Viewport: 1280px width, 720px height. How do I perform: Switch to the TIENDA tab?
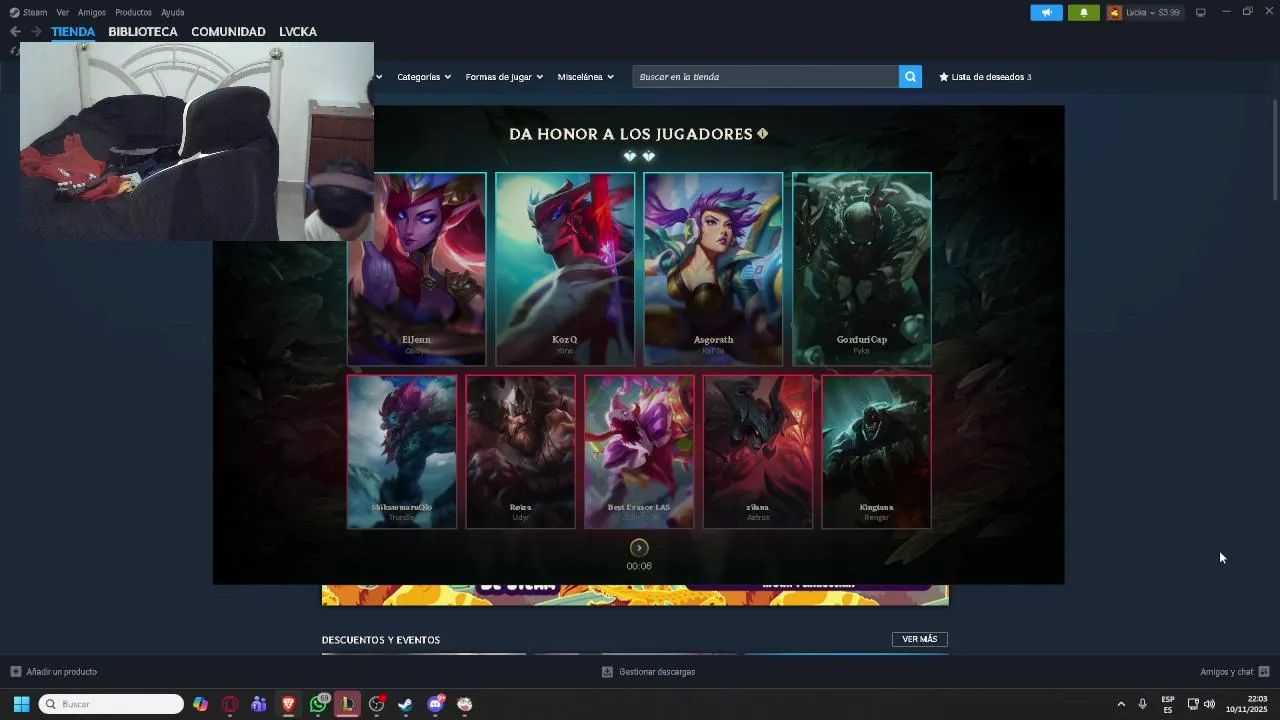(73, 31)
